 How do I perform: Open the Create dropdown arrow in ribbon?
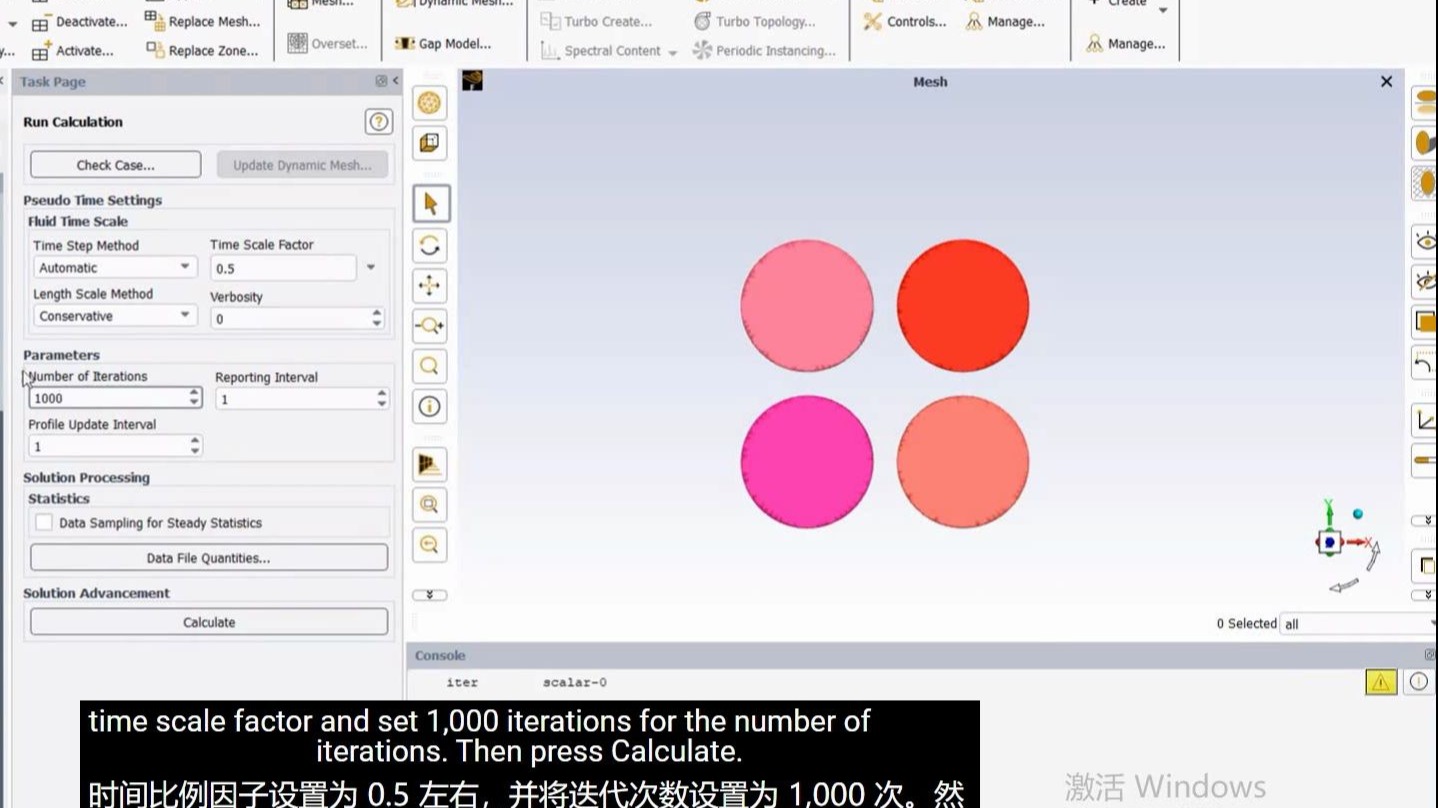tap(1162, 10)
